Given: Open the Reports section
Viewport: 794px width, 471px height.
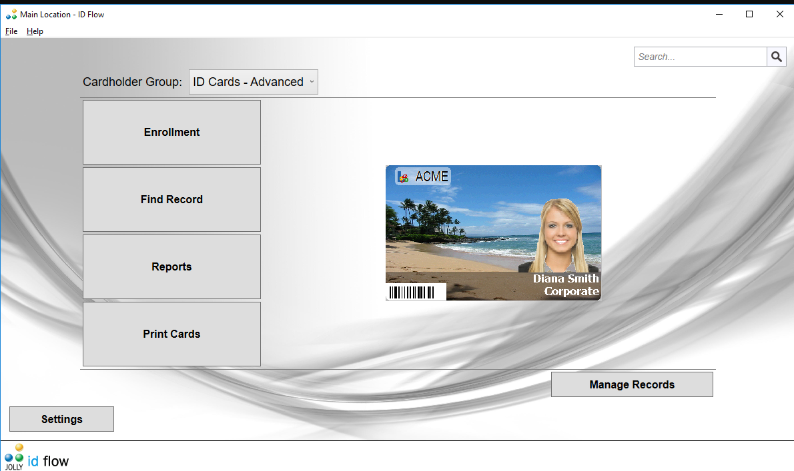Looking at the screenshot, I should [172, 267].
